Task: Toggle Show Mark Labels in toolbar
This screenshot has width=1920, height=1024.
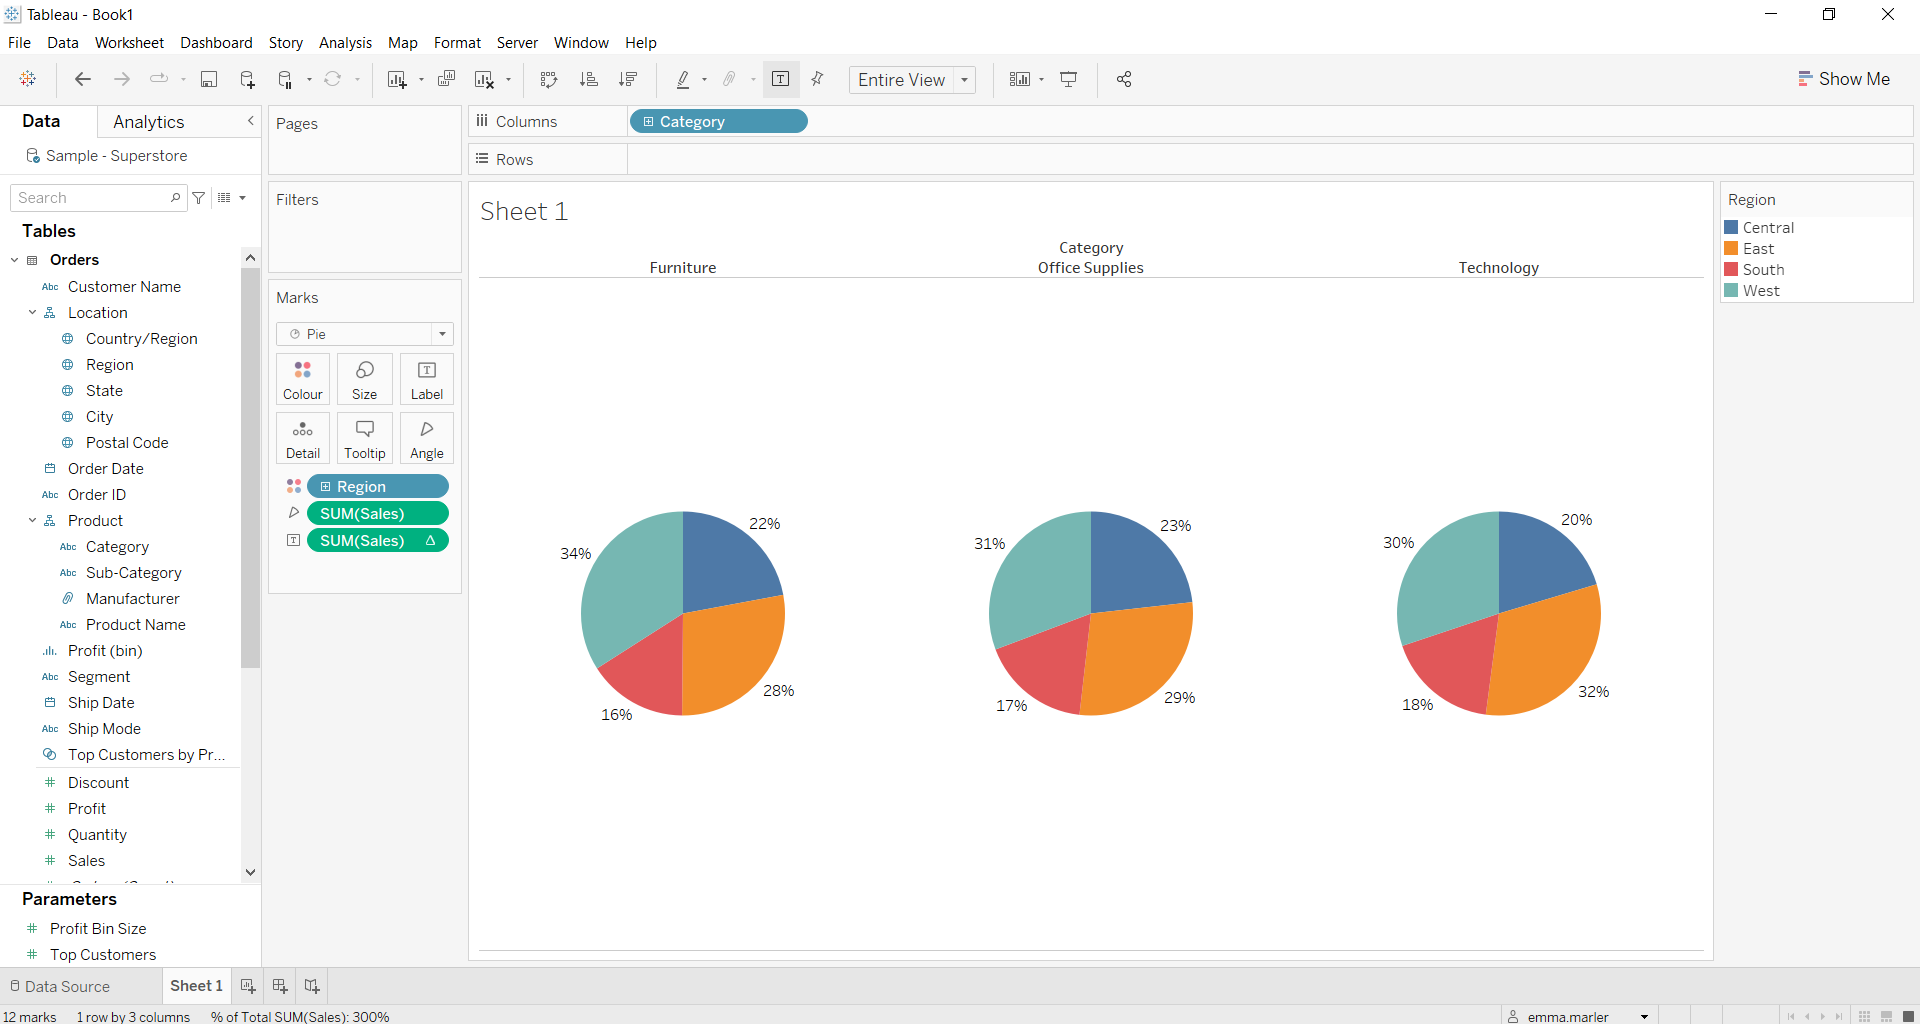Action: 781,80
